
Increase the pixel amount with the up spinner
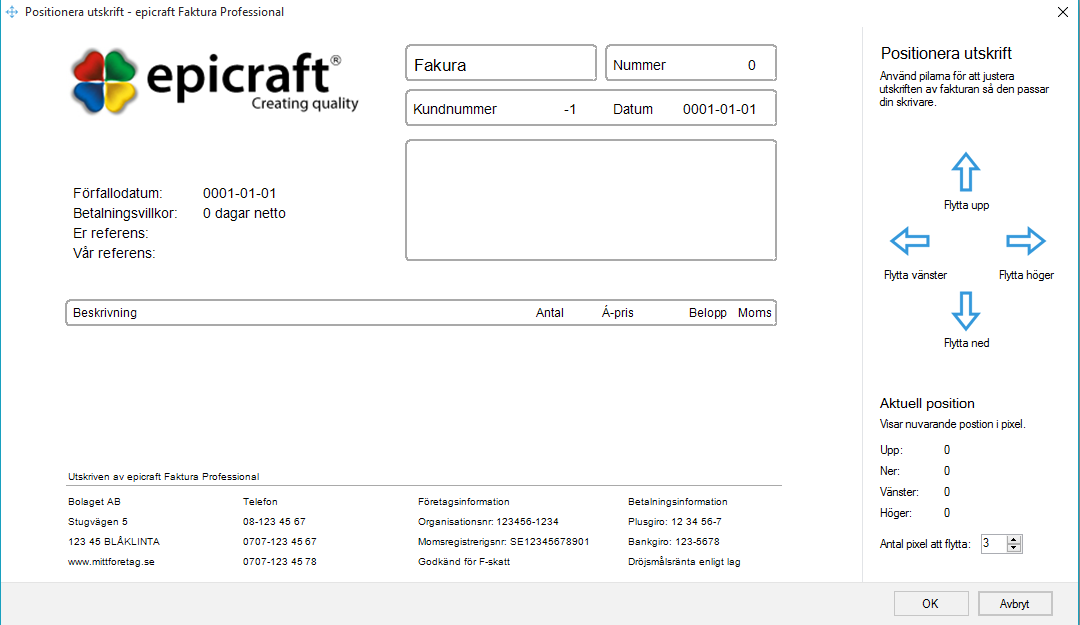(1014, 540)
